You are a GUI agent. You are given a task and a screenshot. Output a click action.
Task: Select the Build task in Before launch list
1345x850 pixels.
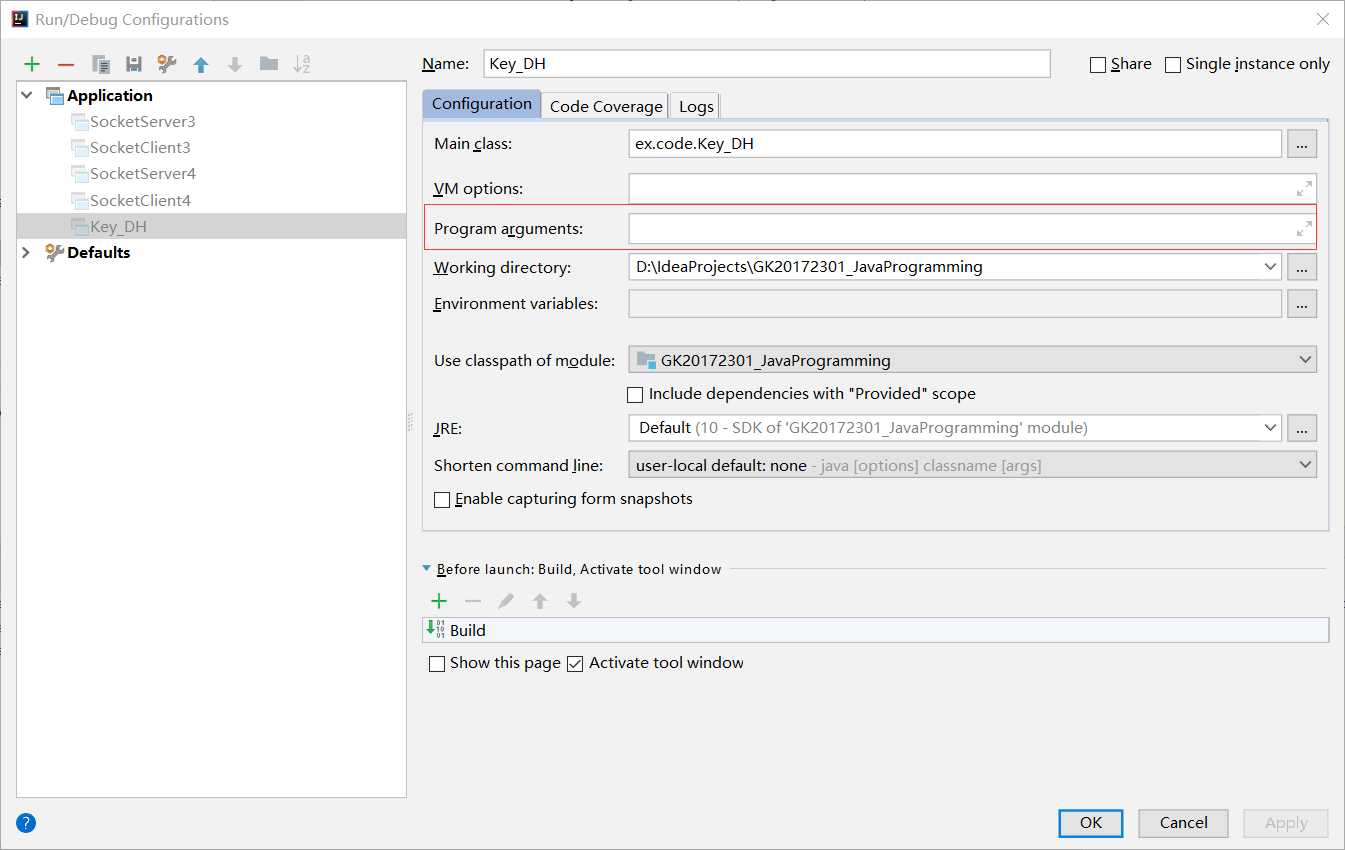876,630
